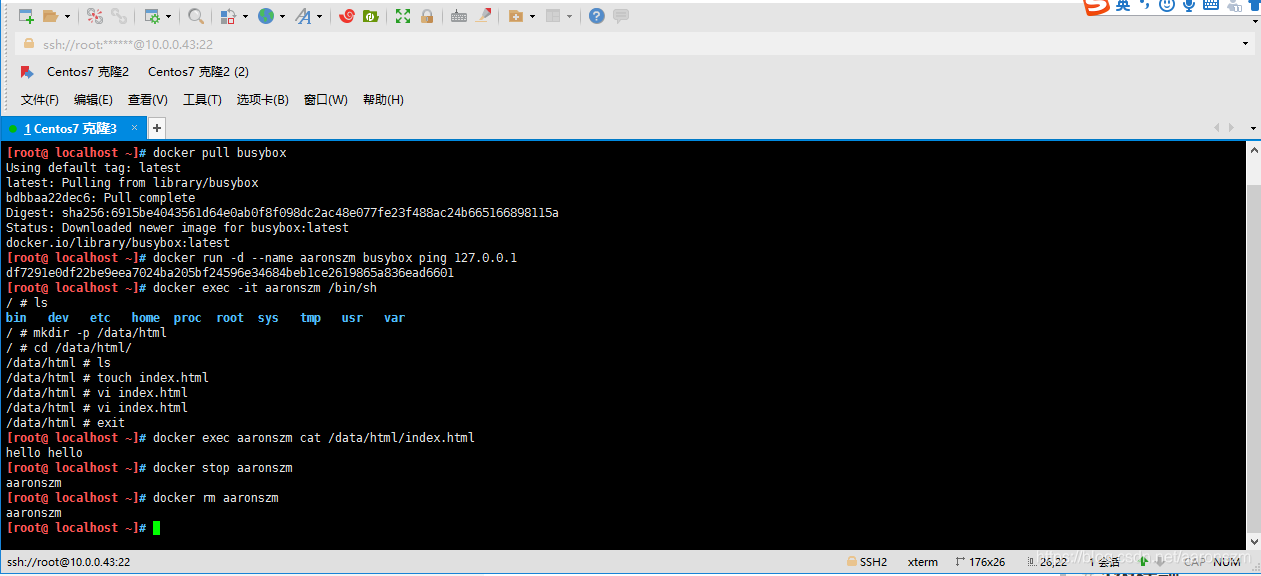
Task: Expand the layout dropdown arrow
Action: (570, 16)
